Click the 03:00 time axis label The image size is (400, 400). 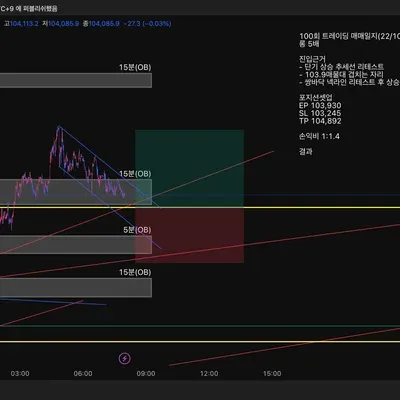click(x=20, y=374)
